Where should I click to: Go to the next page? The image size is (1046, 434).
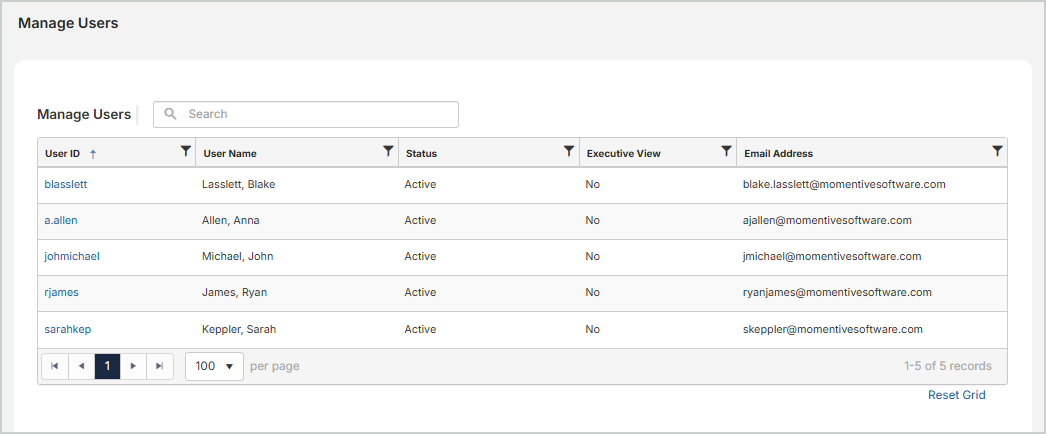[x=133, y=366]
